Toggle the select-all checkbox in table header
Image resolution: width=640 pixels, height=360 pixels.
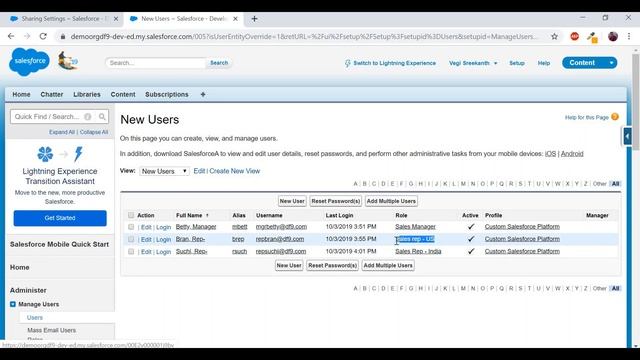tap(131, 215)
